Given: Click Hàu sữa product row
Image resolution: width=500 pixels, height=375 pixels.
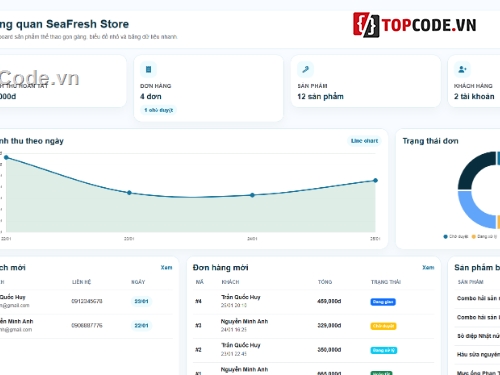Looking at the screenshot, I should click(x=477, y=354).
